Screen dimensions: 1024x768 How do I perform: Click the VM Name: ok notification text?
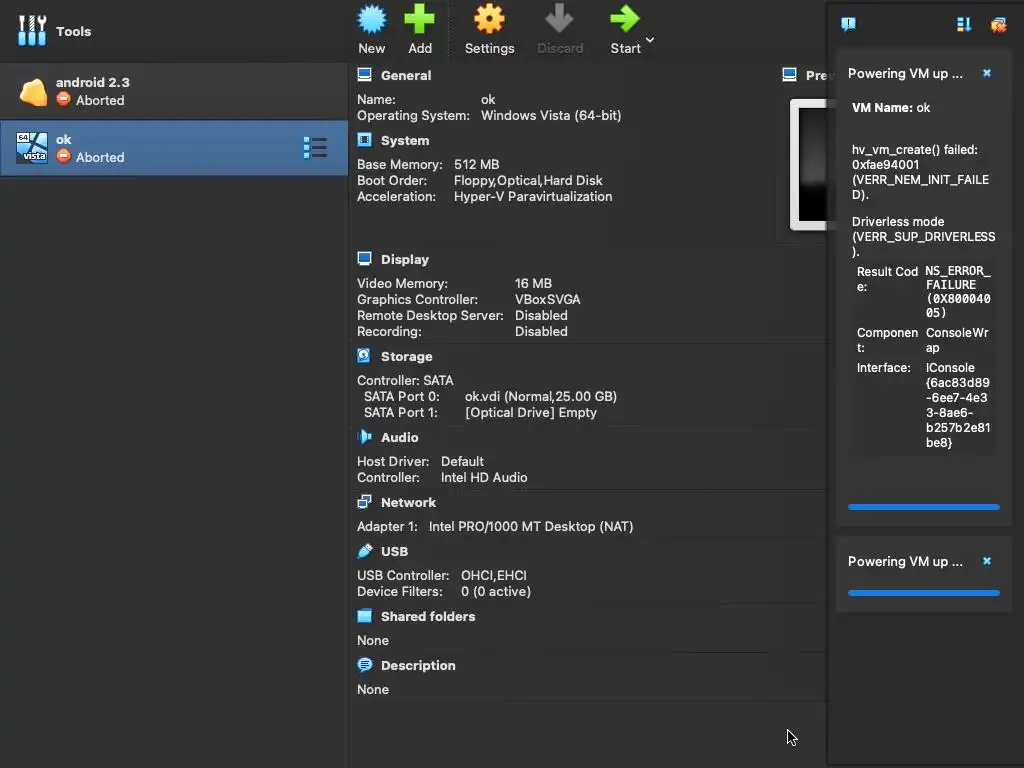click(x=891, y=108)
